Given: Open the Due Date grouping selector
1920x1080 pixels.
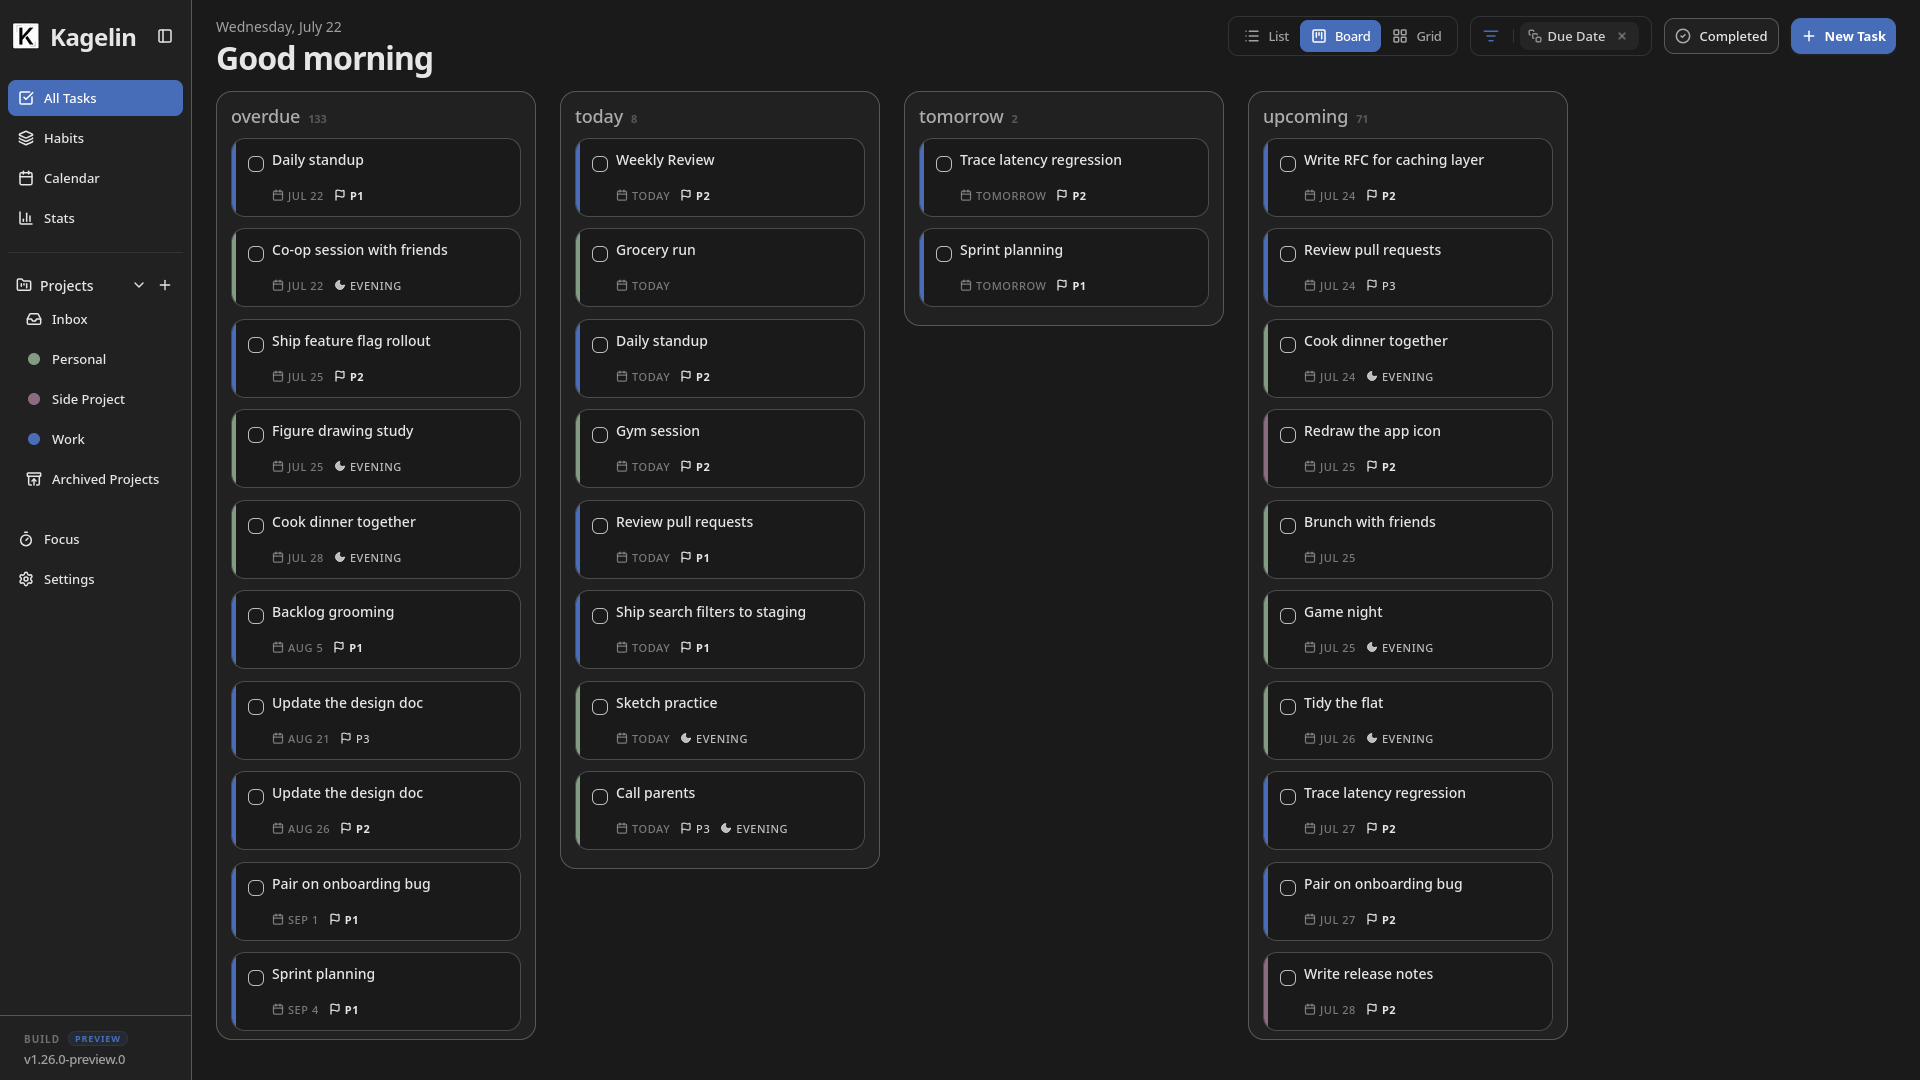Looking at the screenshot, I should point(1567,37).
